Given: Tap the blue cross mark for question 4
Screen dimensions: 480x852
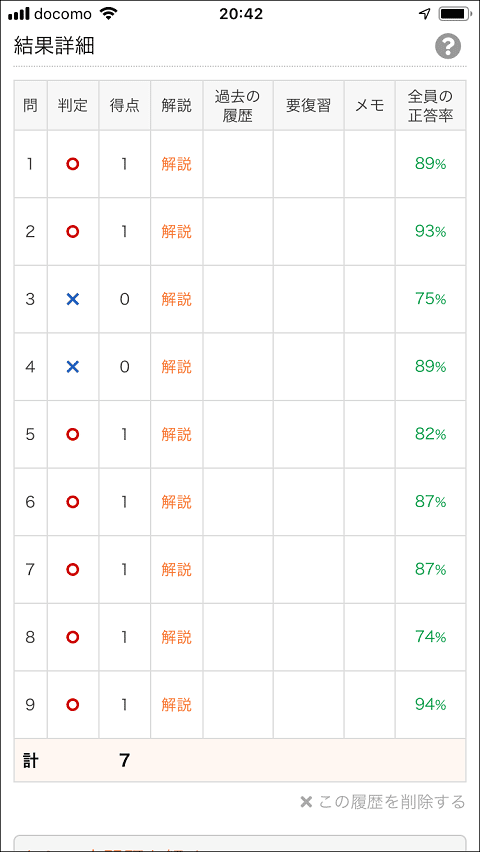Looking at the screenshot, I should click(x=73, y=367).
